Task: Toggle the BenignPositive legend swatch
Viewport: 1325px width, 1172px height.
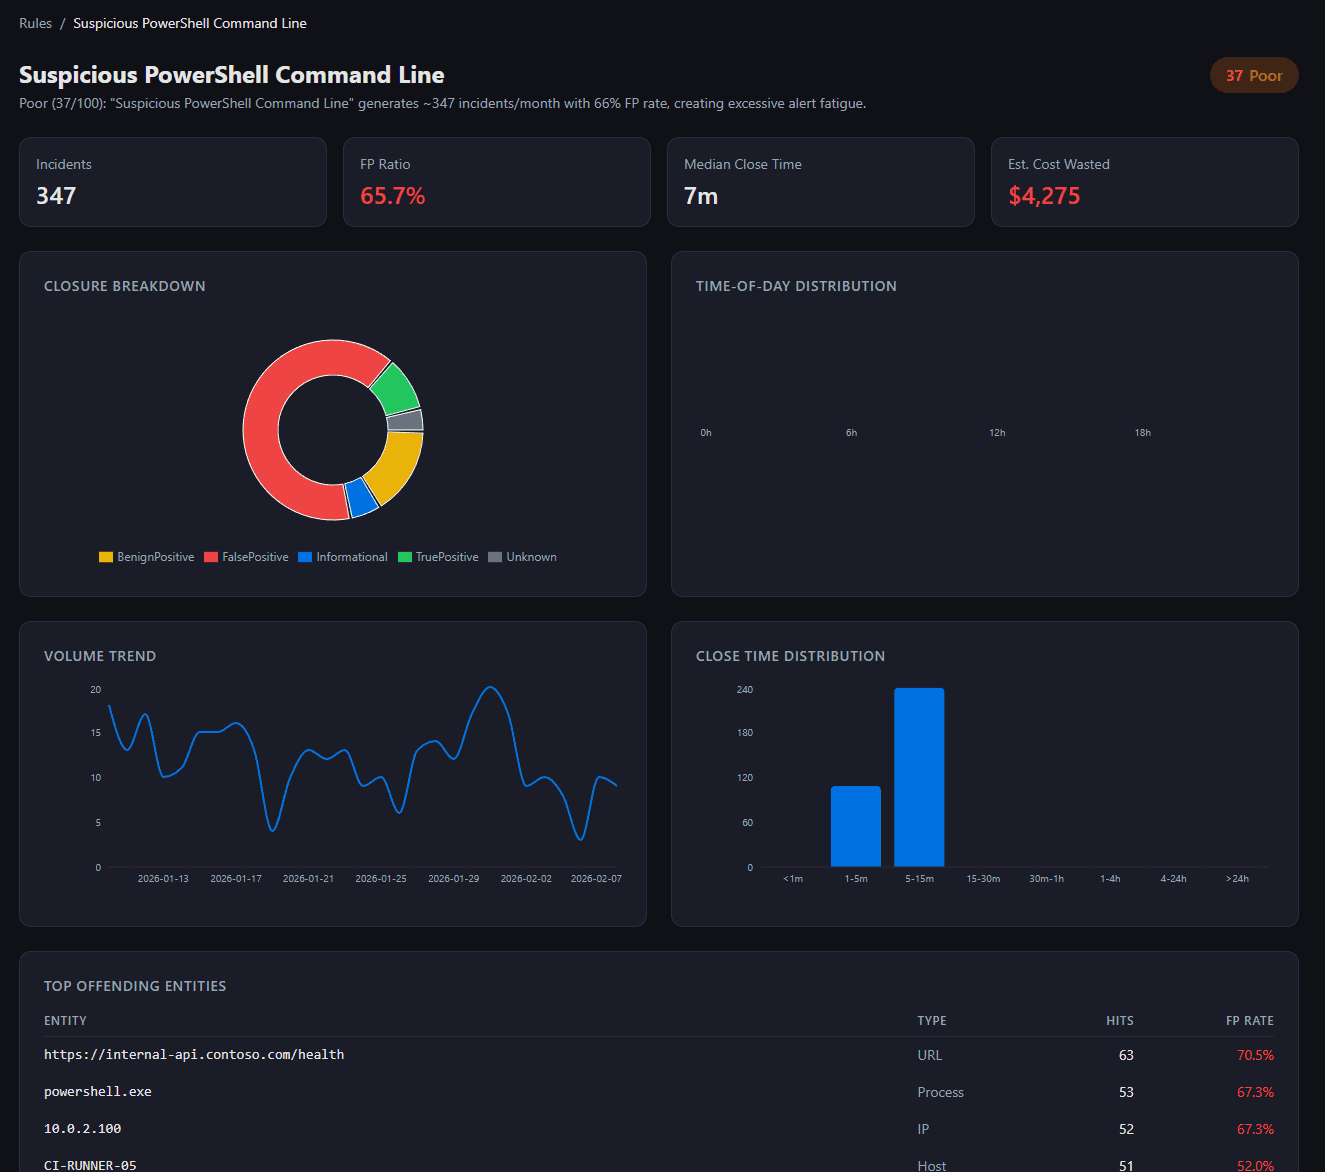Action: pos(106,557)
